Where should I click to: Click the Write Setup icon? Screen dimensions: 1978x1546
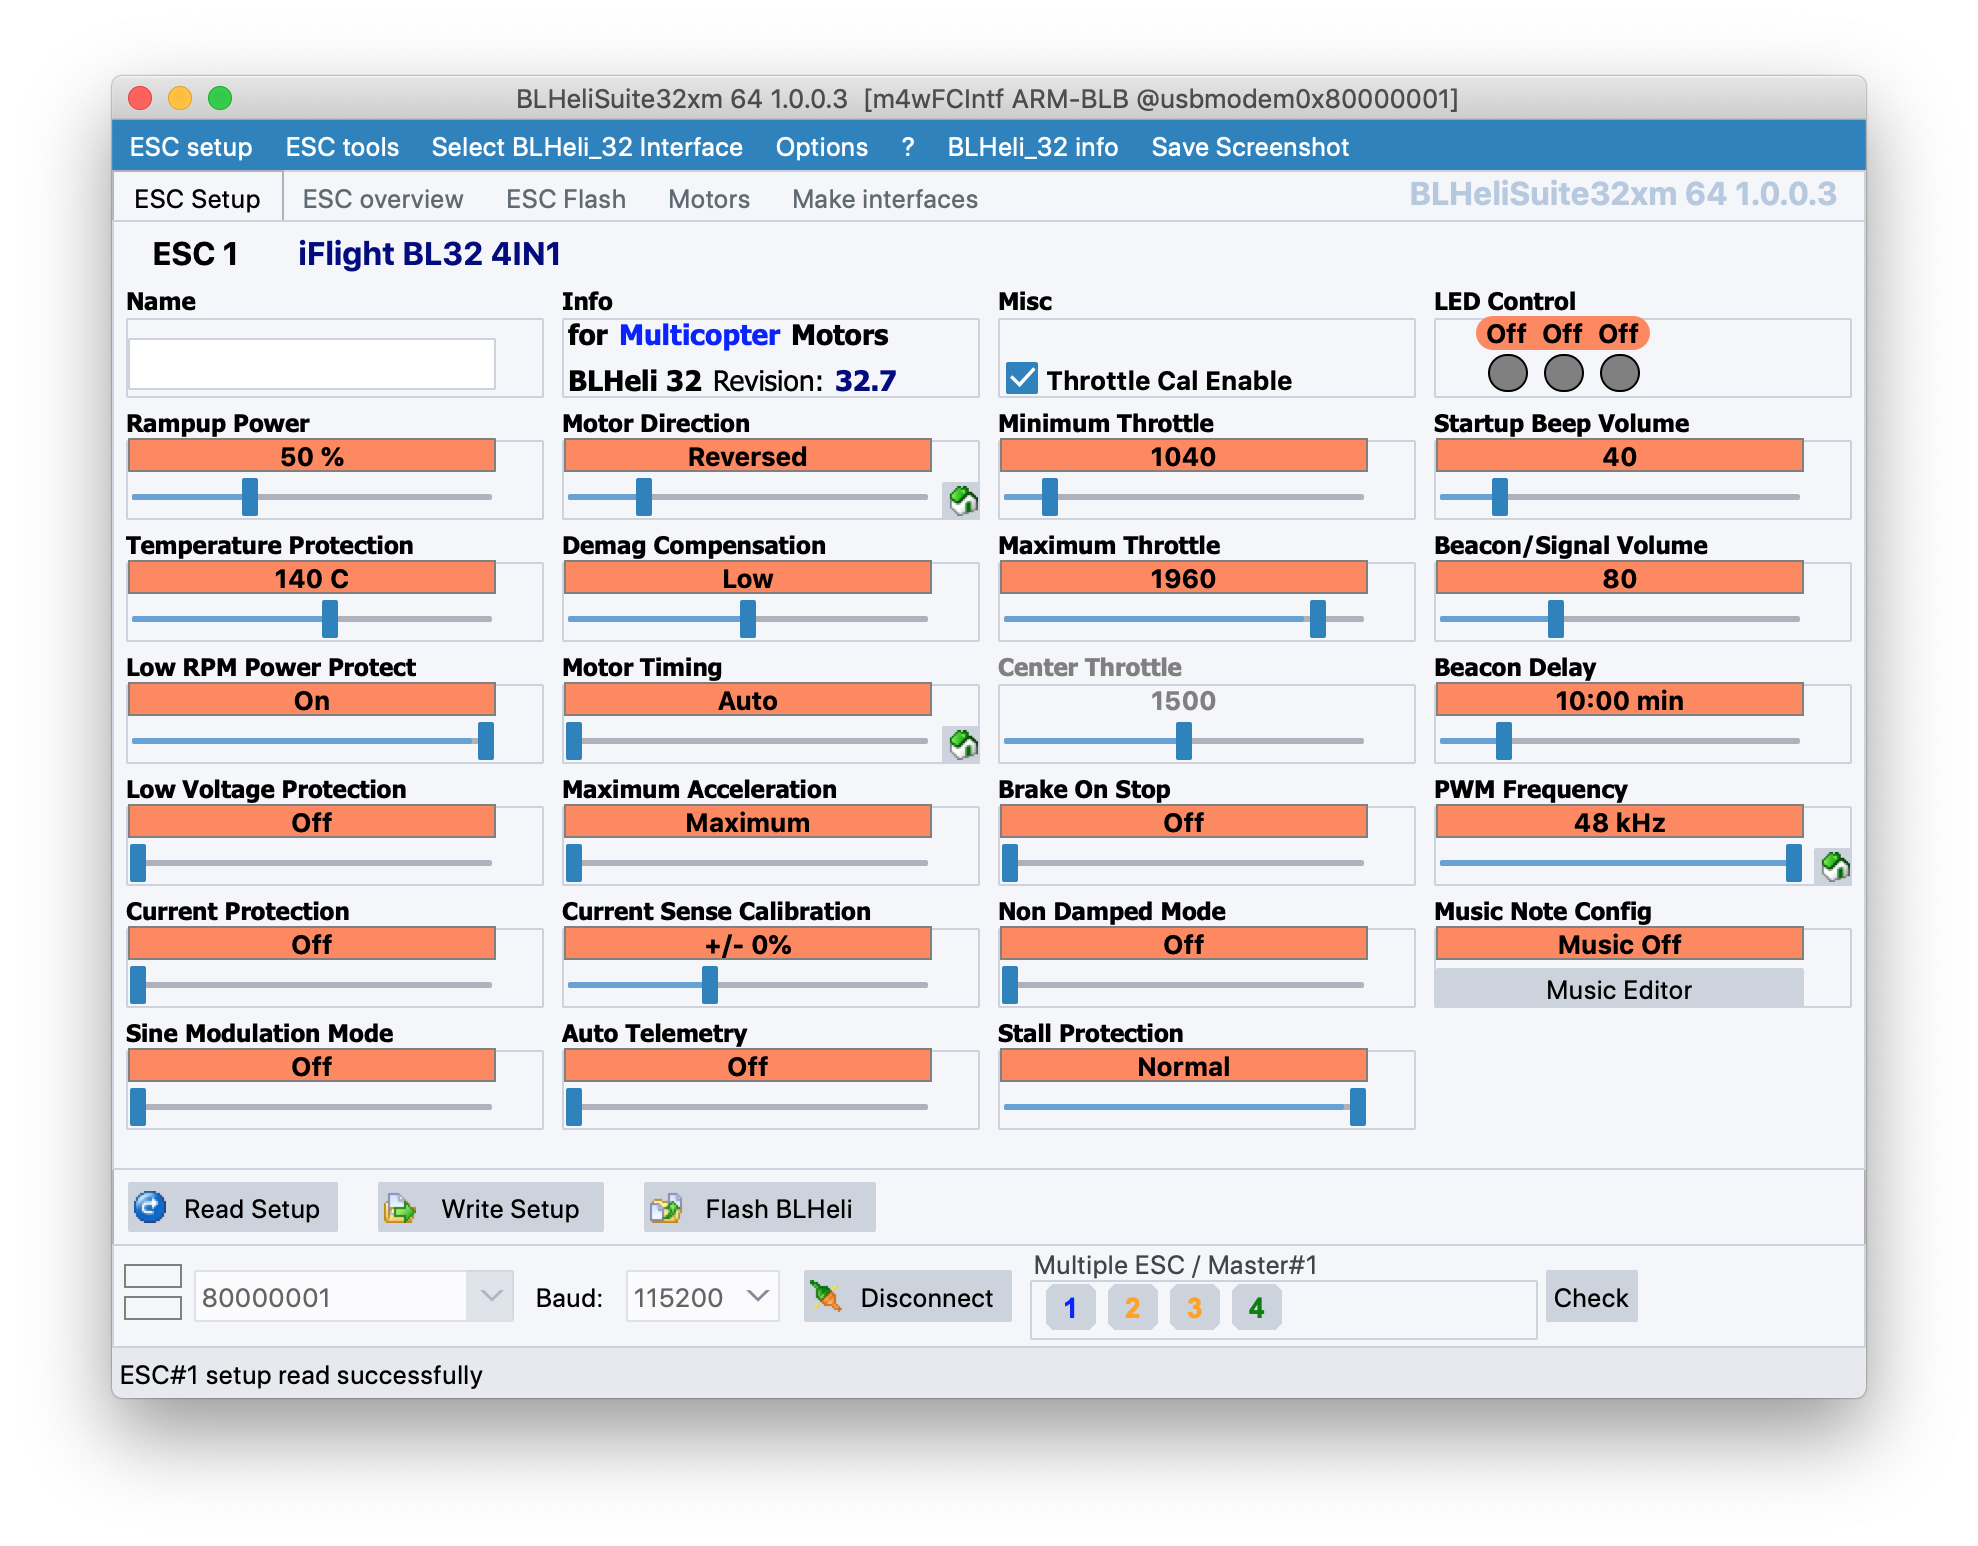coord(400,1208)
